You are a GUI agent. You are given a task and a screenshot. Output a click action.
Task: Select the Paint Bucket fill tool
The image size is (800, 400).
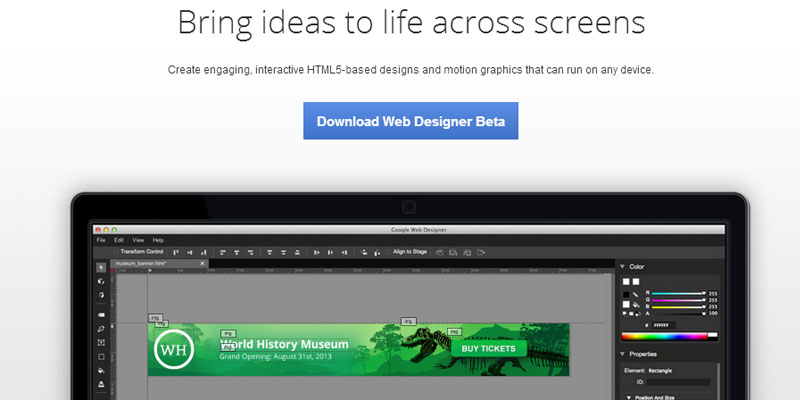tap(101, 370)
